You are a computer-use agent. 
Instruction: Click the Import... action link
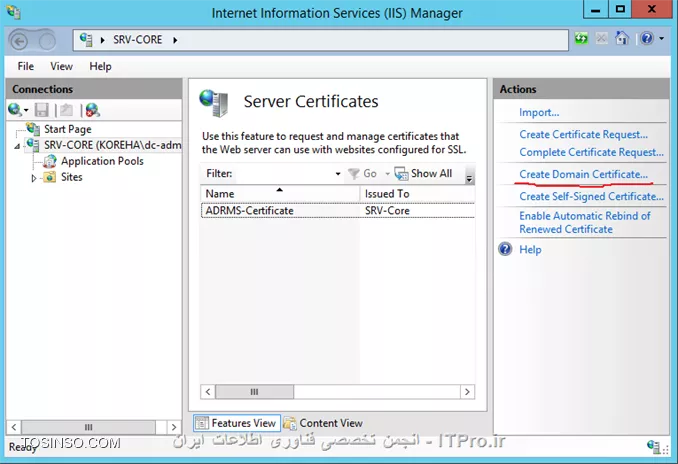539,112
